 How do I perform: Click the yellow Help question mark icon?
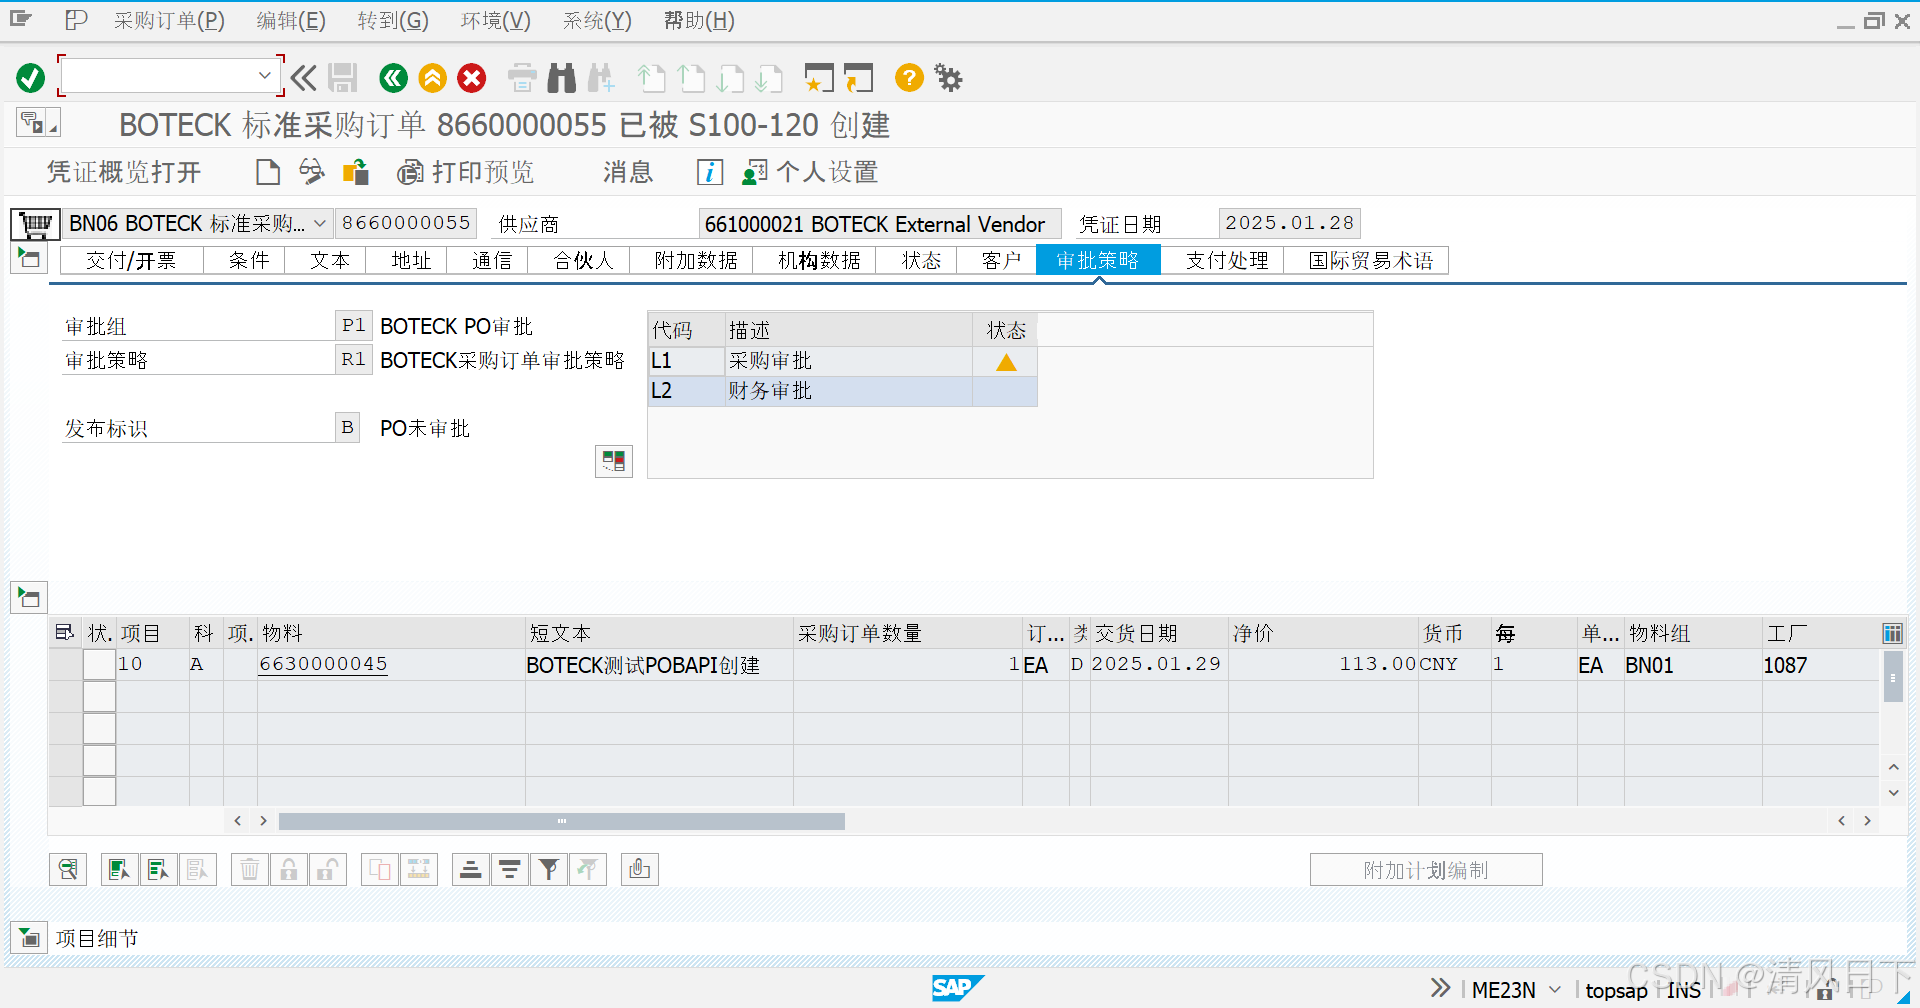(908, 78)
